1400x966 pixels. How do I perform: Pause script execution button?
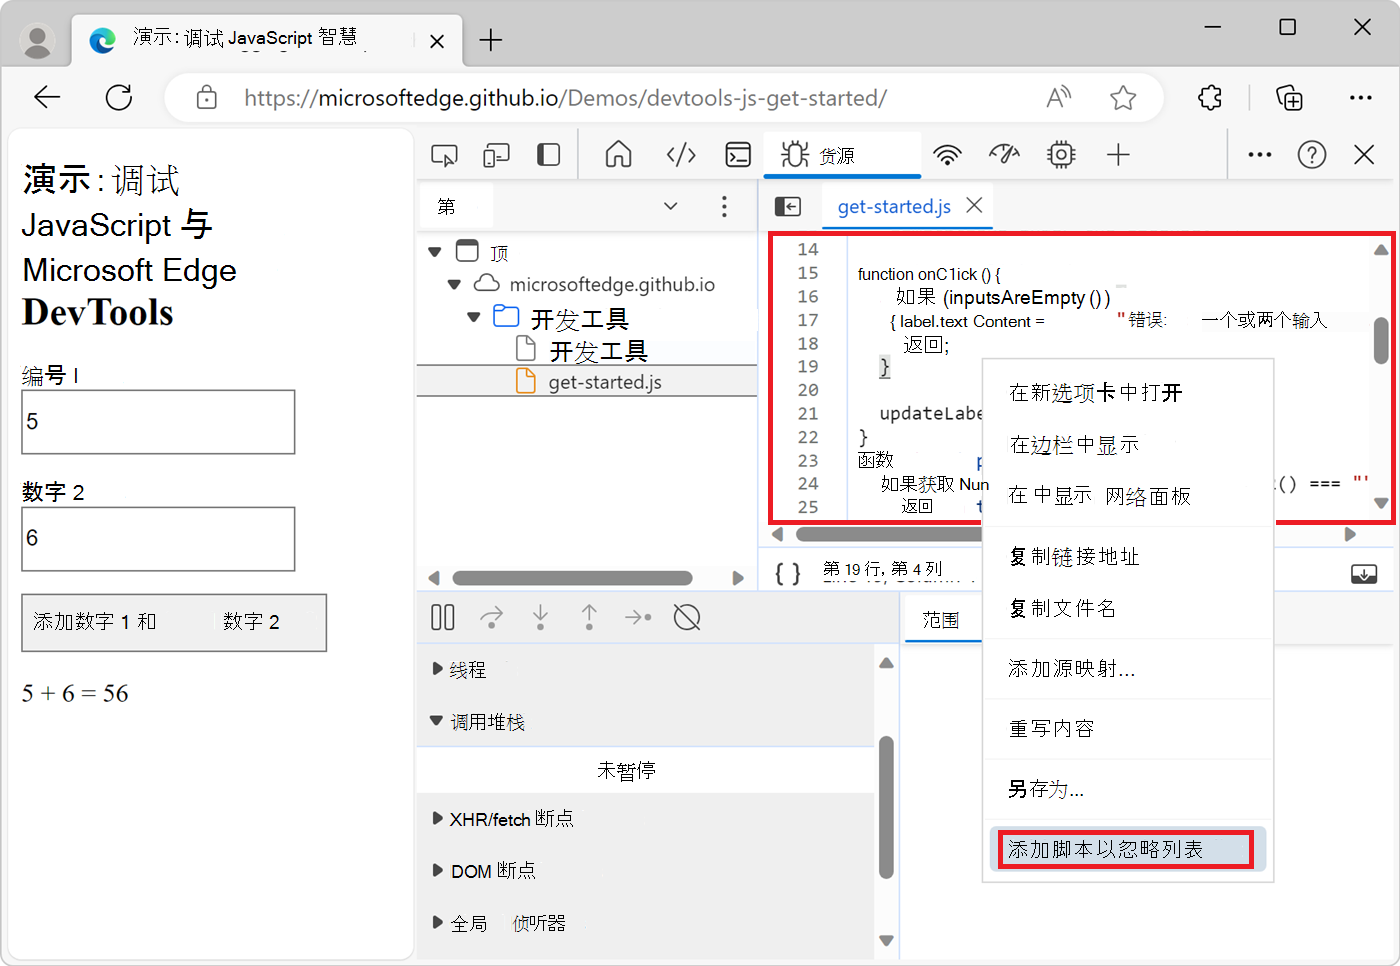[x=443, y=618]
